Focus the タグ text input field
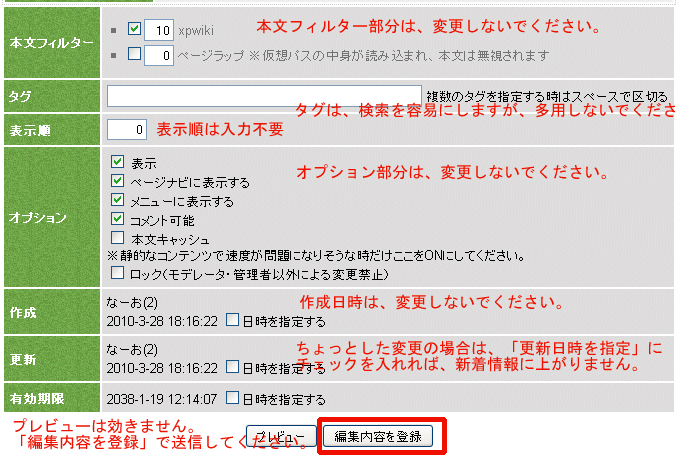The width and height of the screenshot is (680, 456). (x=264, y=96)
